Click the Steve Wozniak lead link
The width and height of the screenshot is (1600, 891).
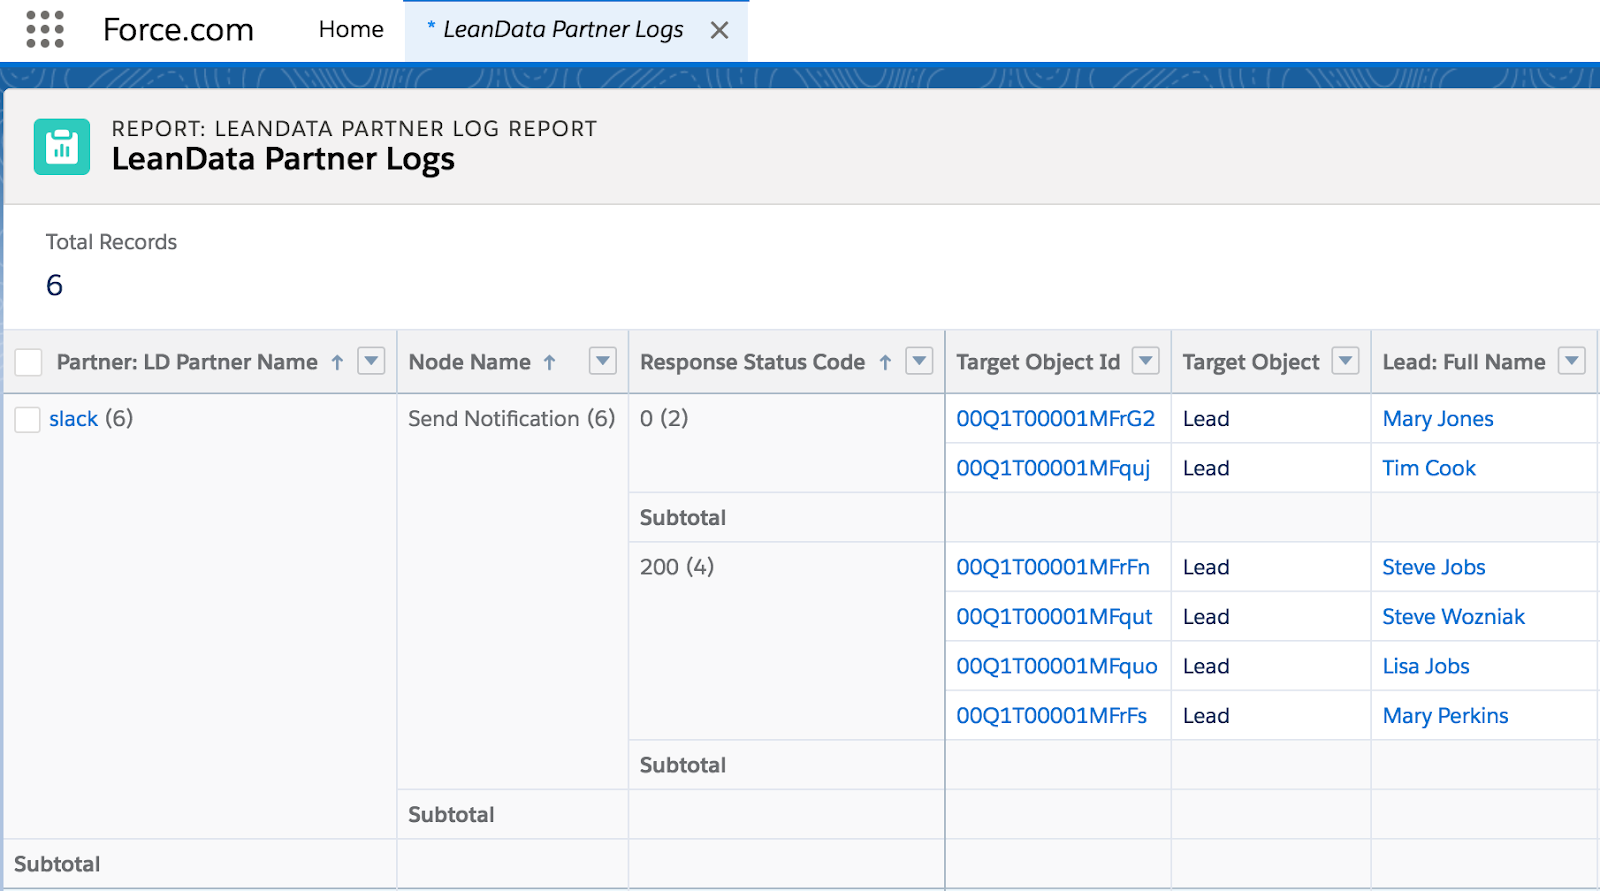point(1453,617)
